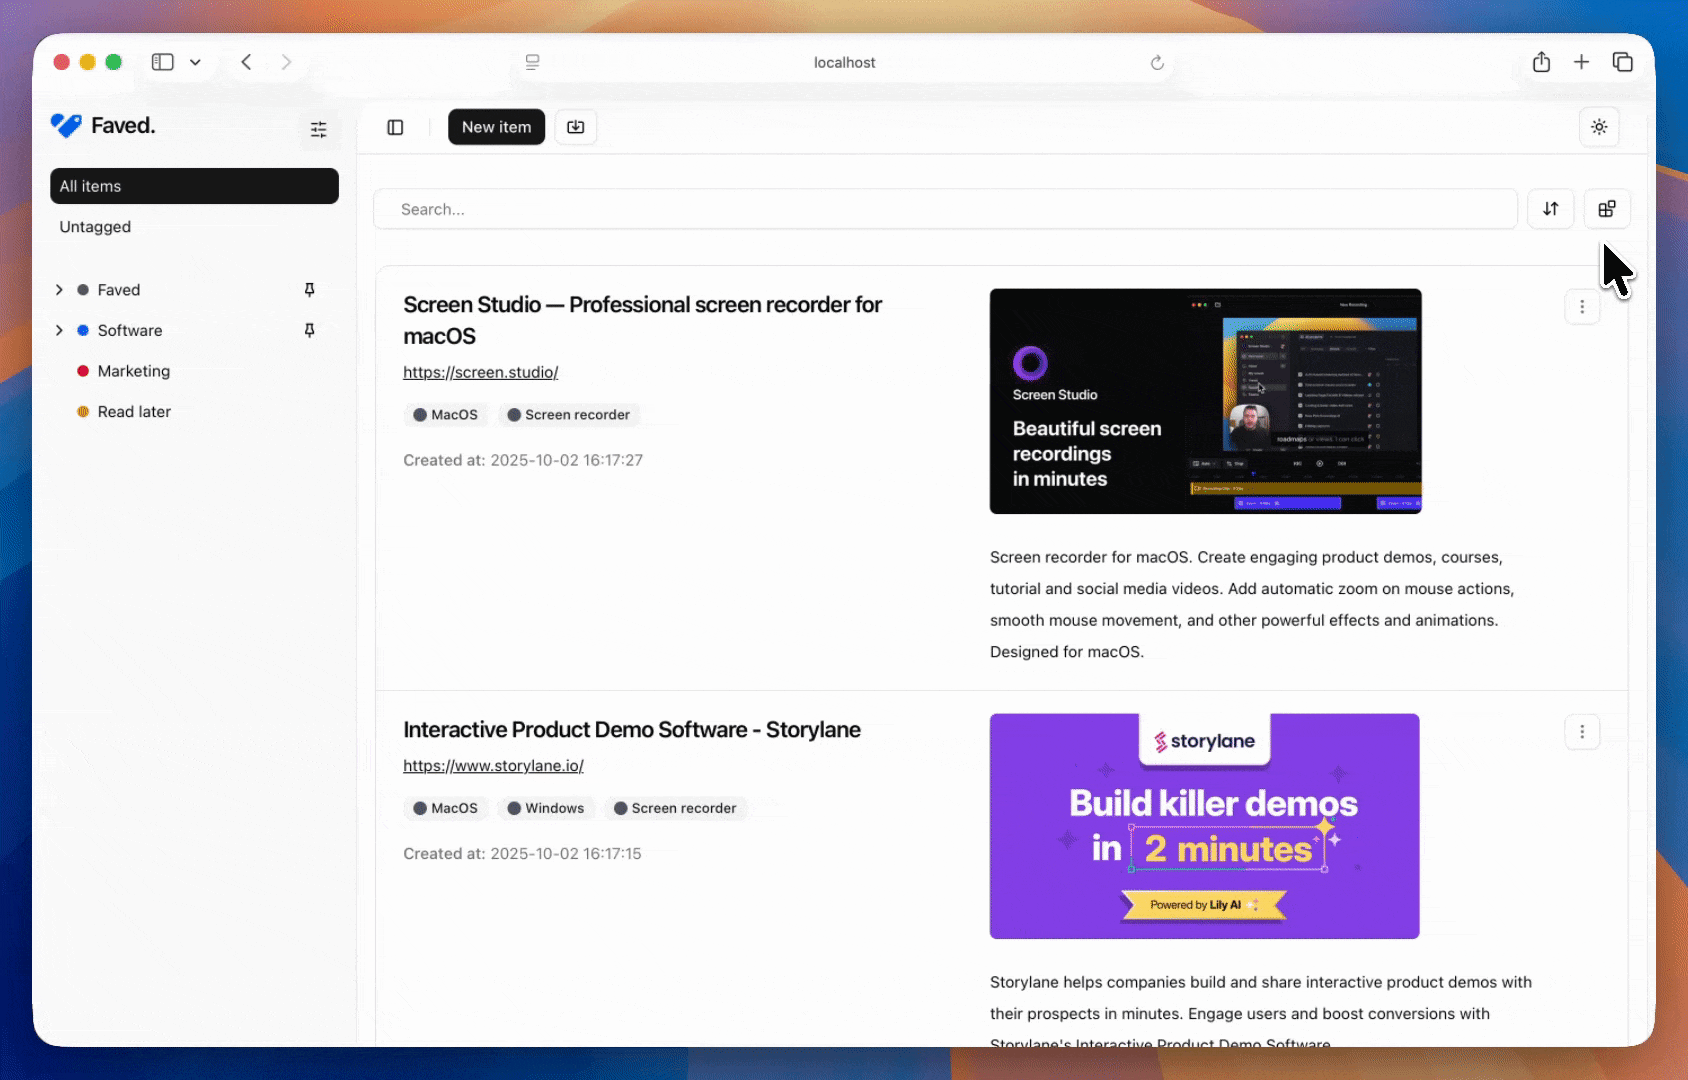
Task: Click the red Marketing tag color dot
Action: (x=83, y=371)
